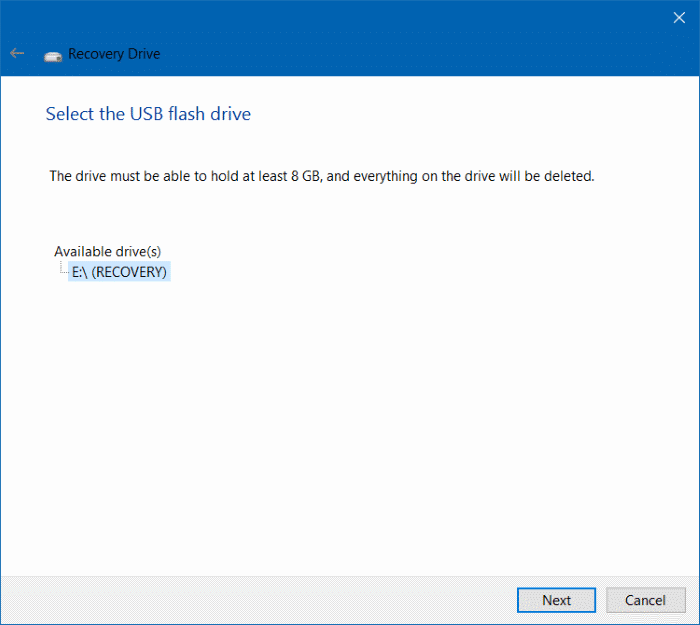Click the 'Recovery Drive' title text

[114, 54]
